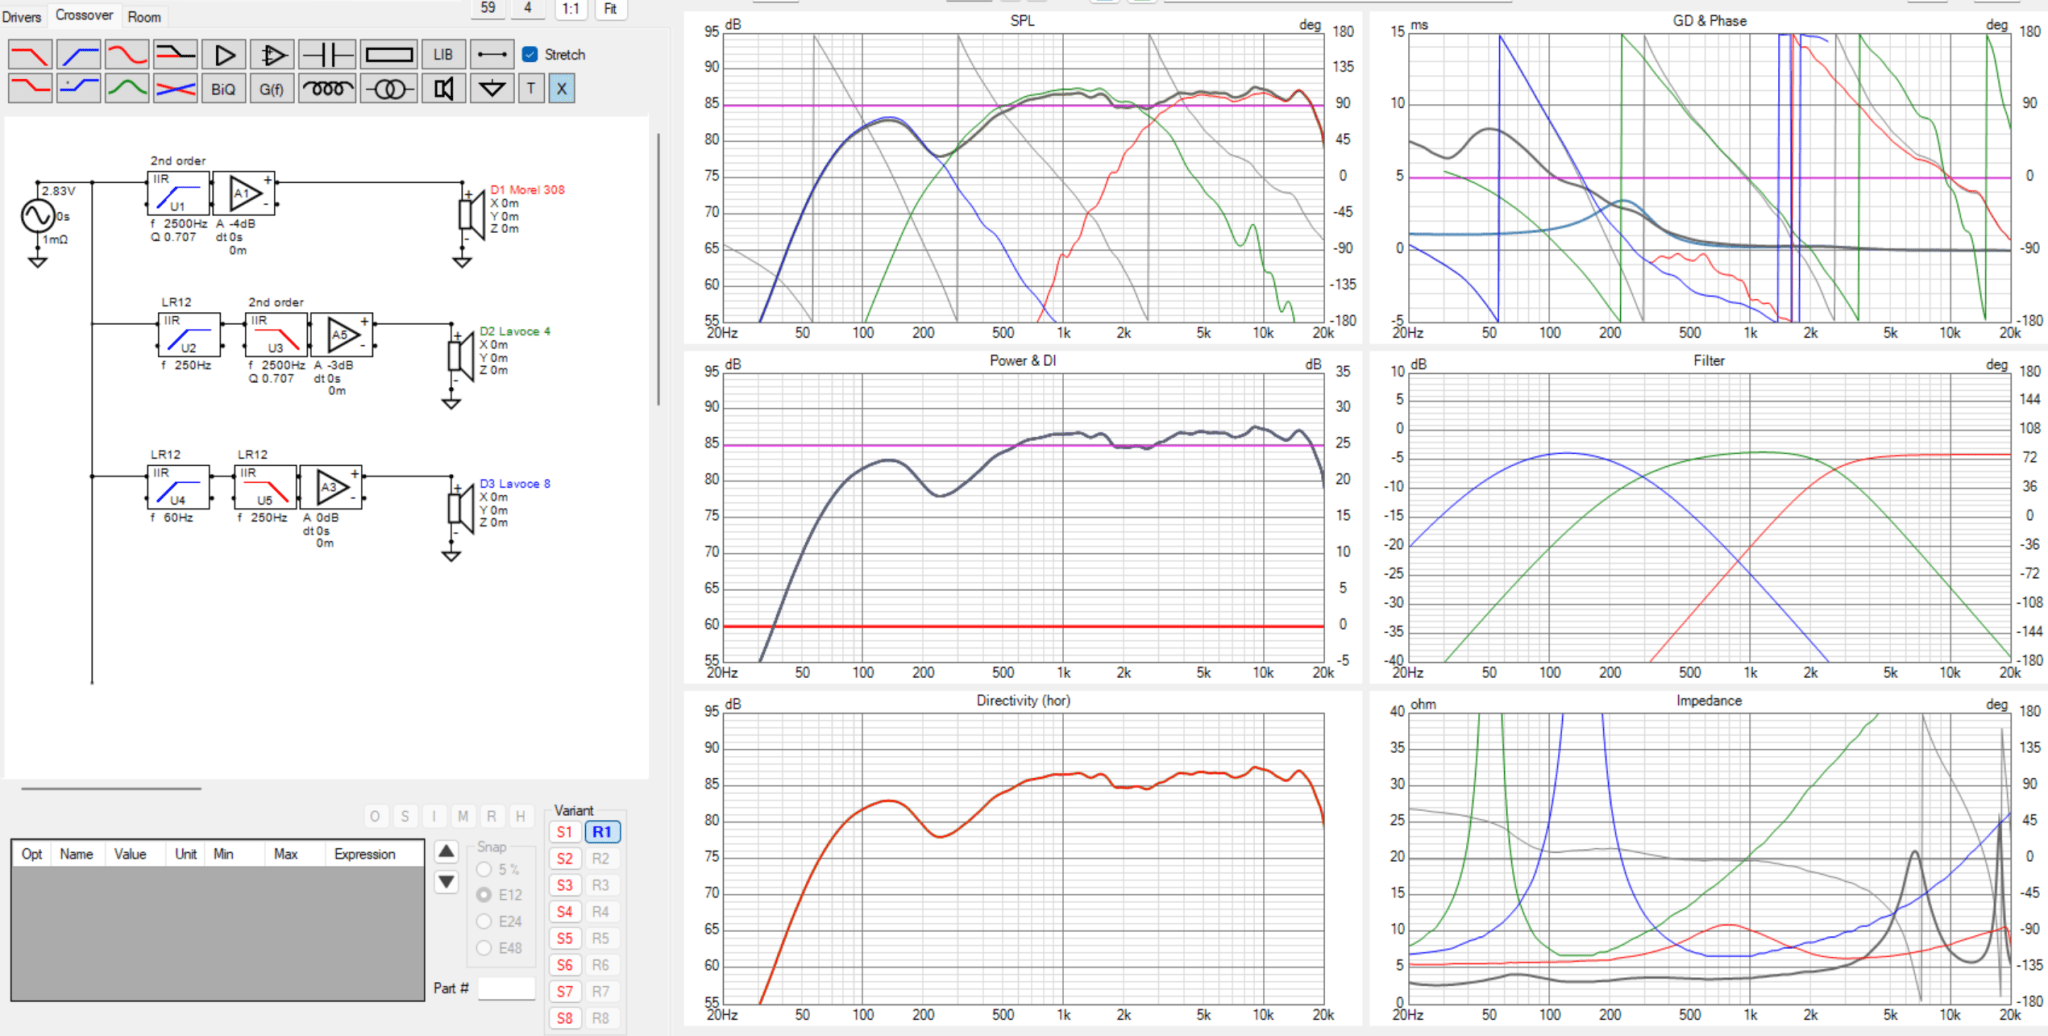Insert a G(f) transfer function block
The height and width of the screenshot is (1036, 2048).
point(272,88)
